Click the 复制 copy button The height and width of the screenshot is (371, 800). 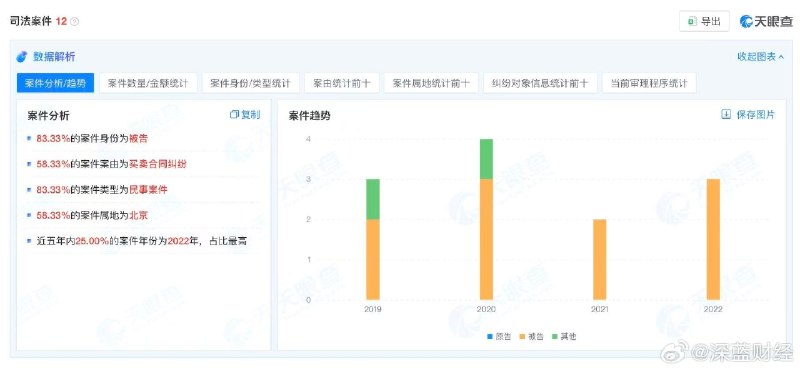(245, 115)
